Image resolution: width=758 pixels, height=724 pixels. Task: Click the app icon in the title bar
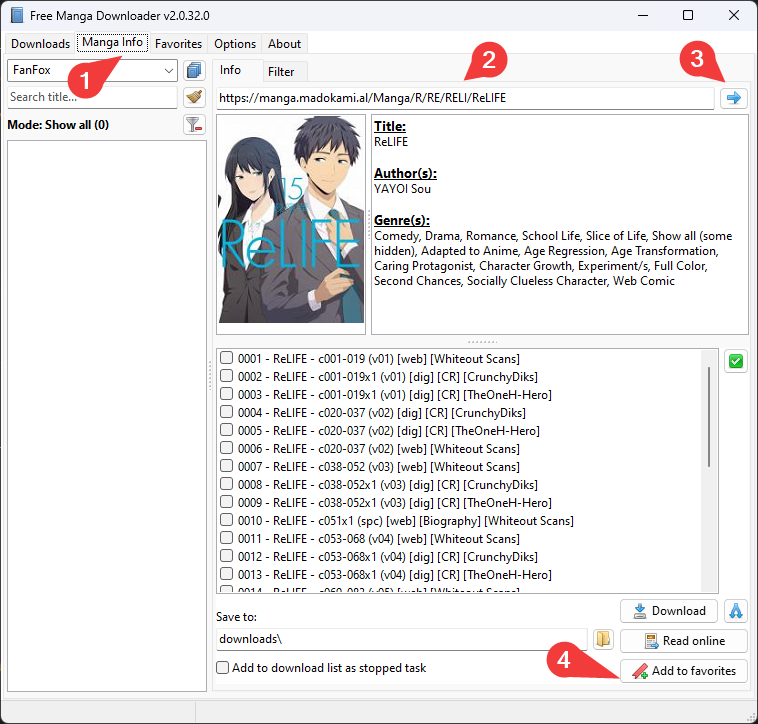(x=17, y=16)
